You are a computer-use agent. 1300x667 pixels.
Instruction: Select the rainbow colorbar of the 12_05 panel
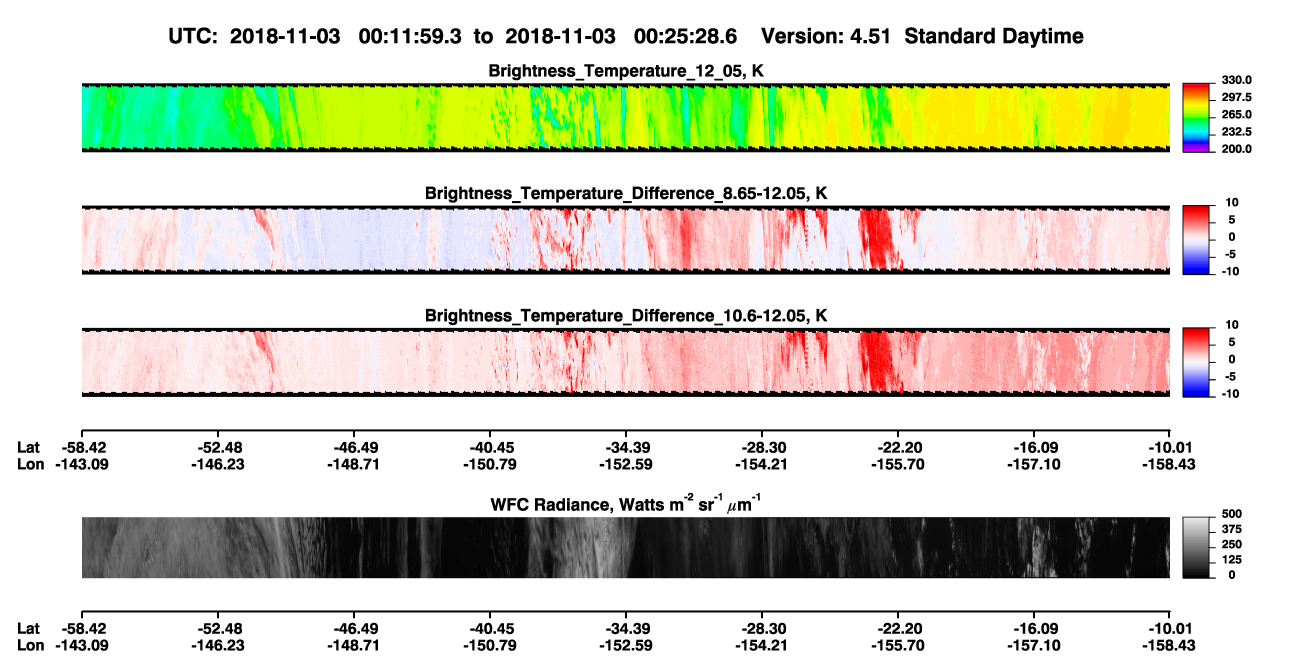(1196, 117)
